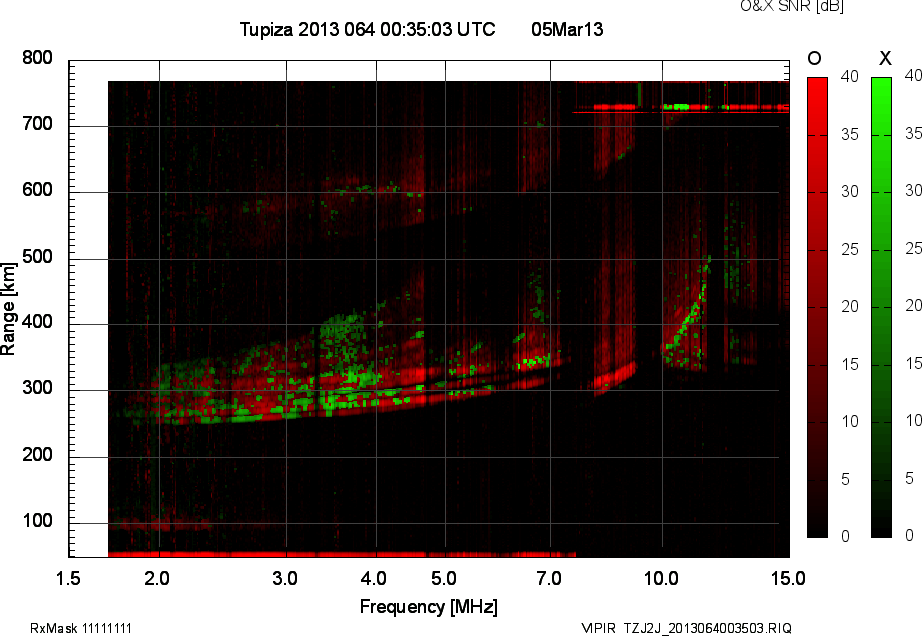The width and height of the screenshot is (922, 636).
Task: Click the 'O&X SNR [dB]' heading
Action: click(791, 6)
